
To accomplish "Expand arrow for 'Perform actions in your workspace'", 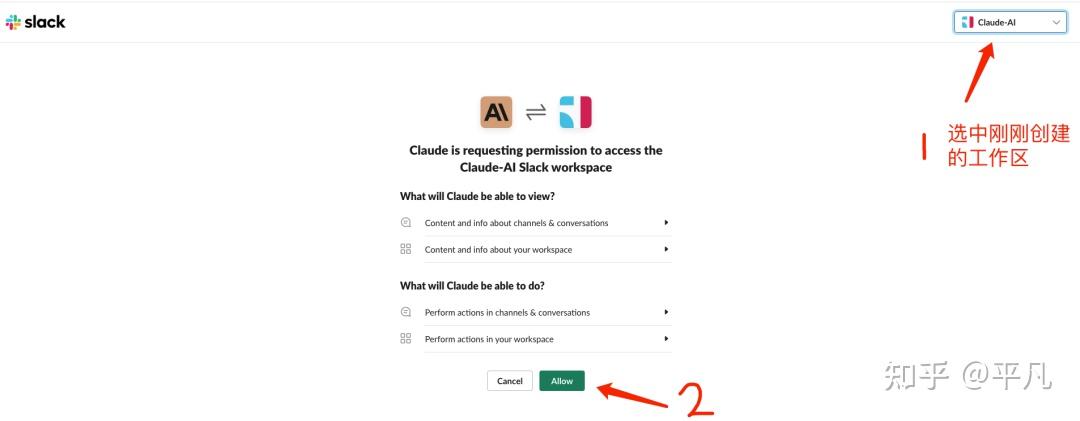I will point(666,339).
